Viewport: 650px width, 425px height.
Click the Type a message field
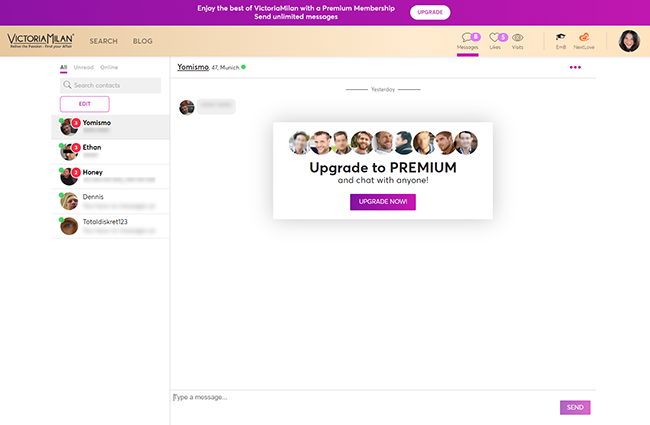coord(360,397)
